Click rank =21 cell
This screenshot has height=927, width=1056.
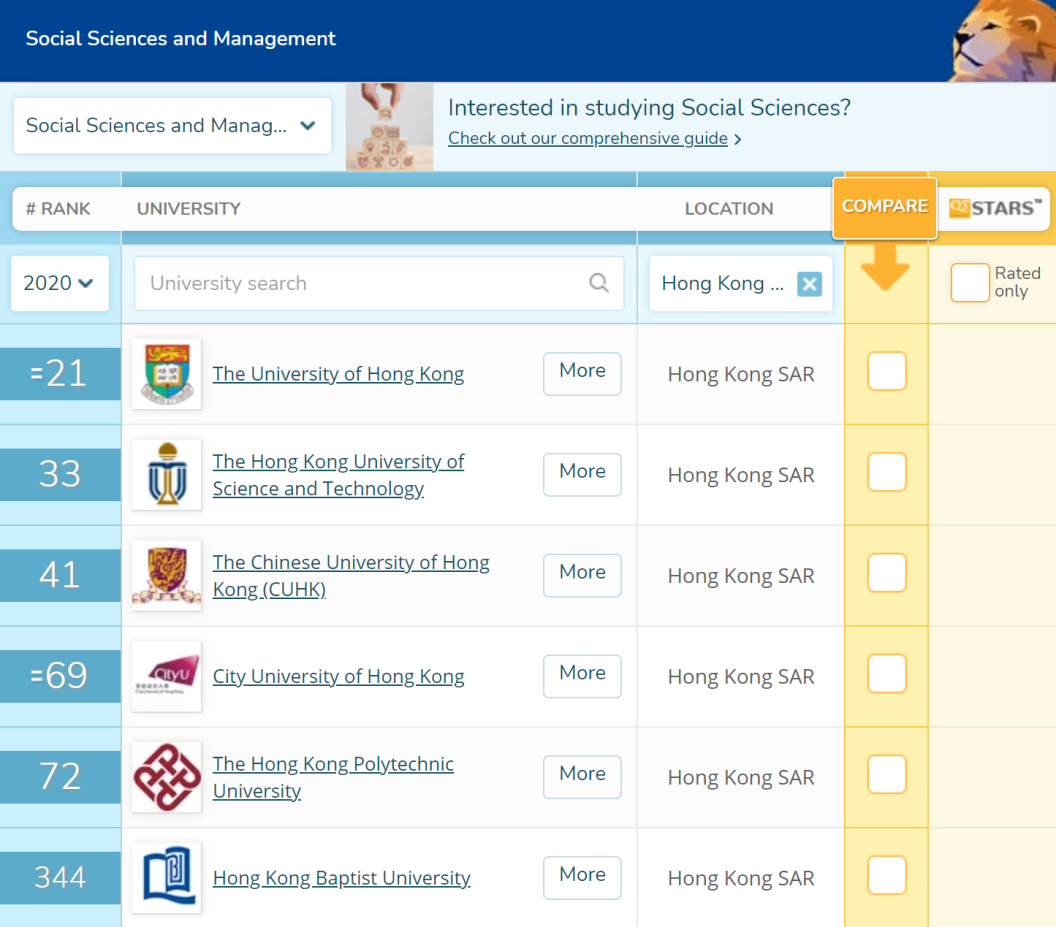coord(60,374)
